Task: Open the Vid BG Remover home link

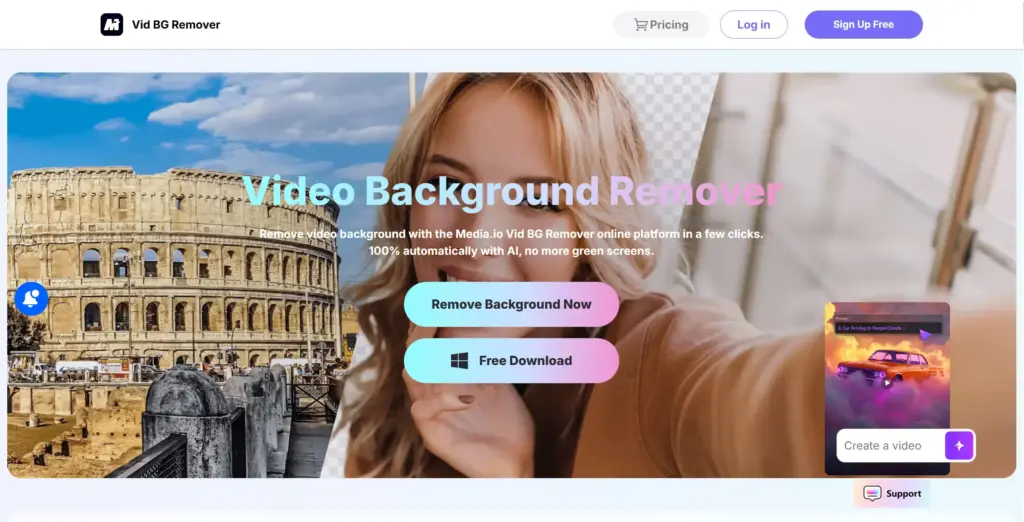Action: point(176,25)
